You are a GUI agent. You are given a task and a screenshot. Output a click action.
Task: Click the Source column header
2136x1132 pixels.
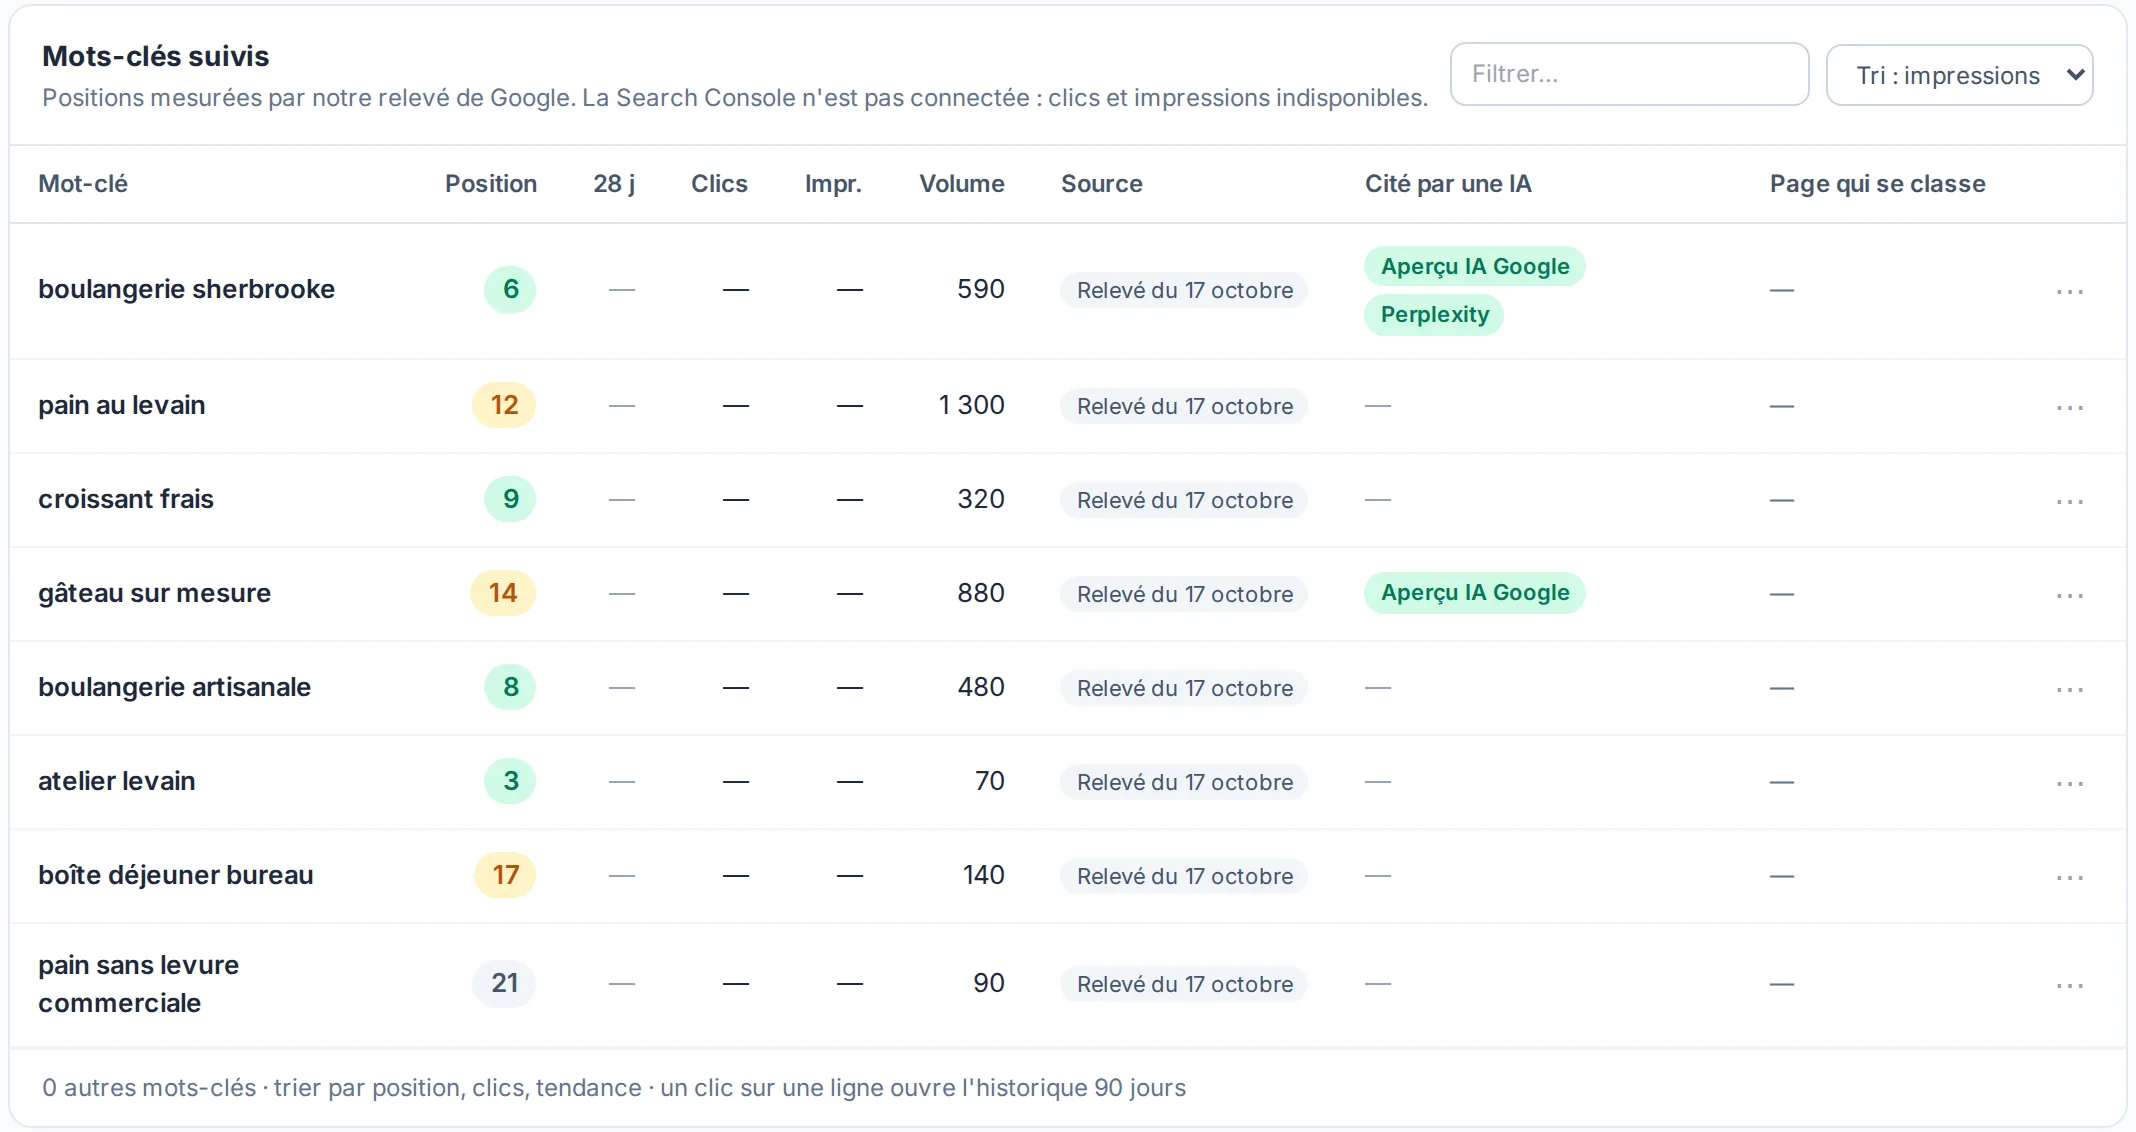click(1101, 184)
